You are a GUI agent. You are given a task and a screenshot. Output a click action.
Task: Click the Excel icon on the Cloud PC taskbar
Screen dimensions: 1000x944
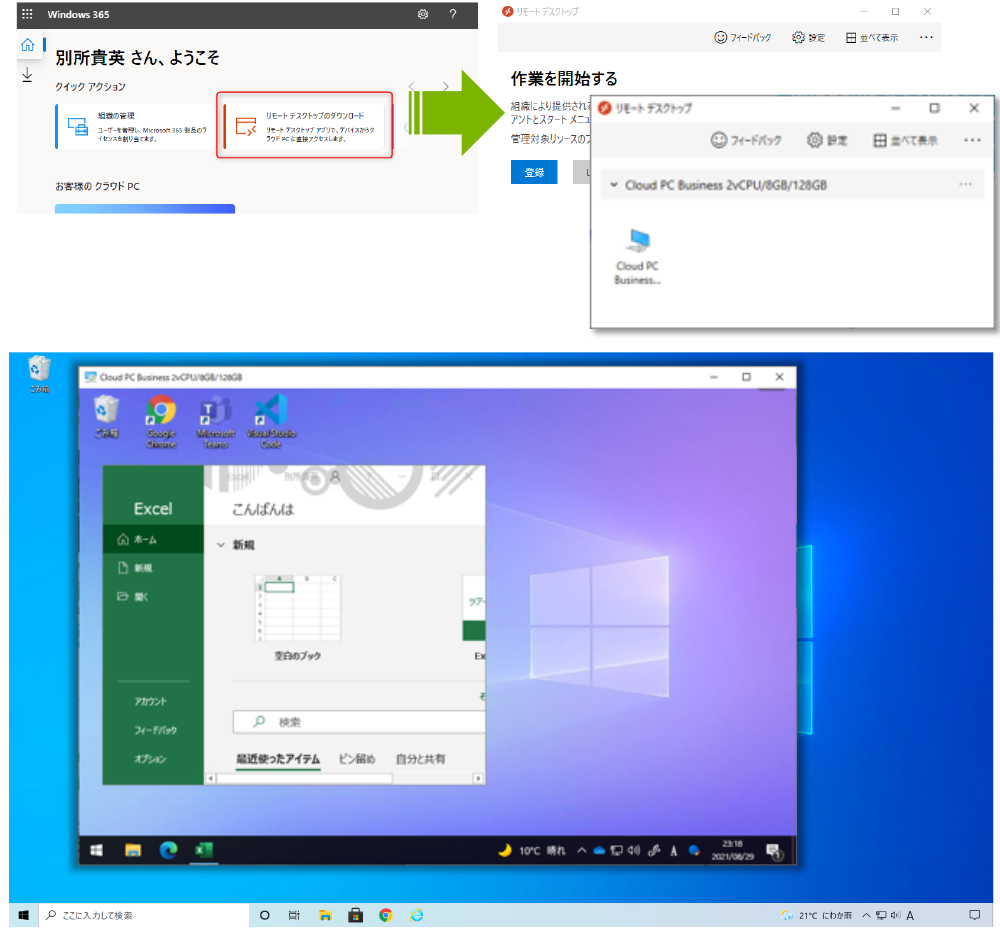click(x=203, y=850)
